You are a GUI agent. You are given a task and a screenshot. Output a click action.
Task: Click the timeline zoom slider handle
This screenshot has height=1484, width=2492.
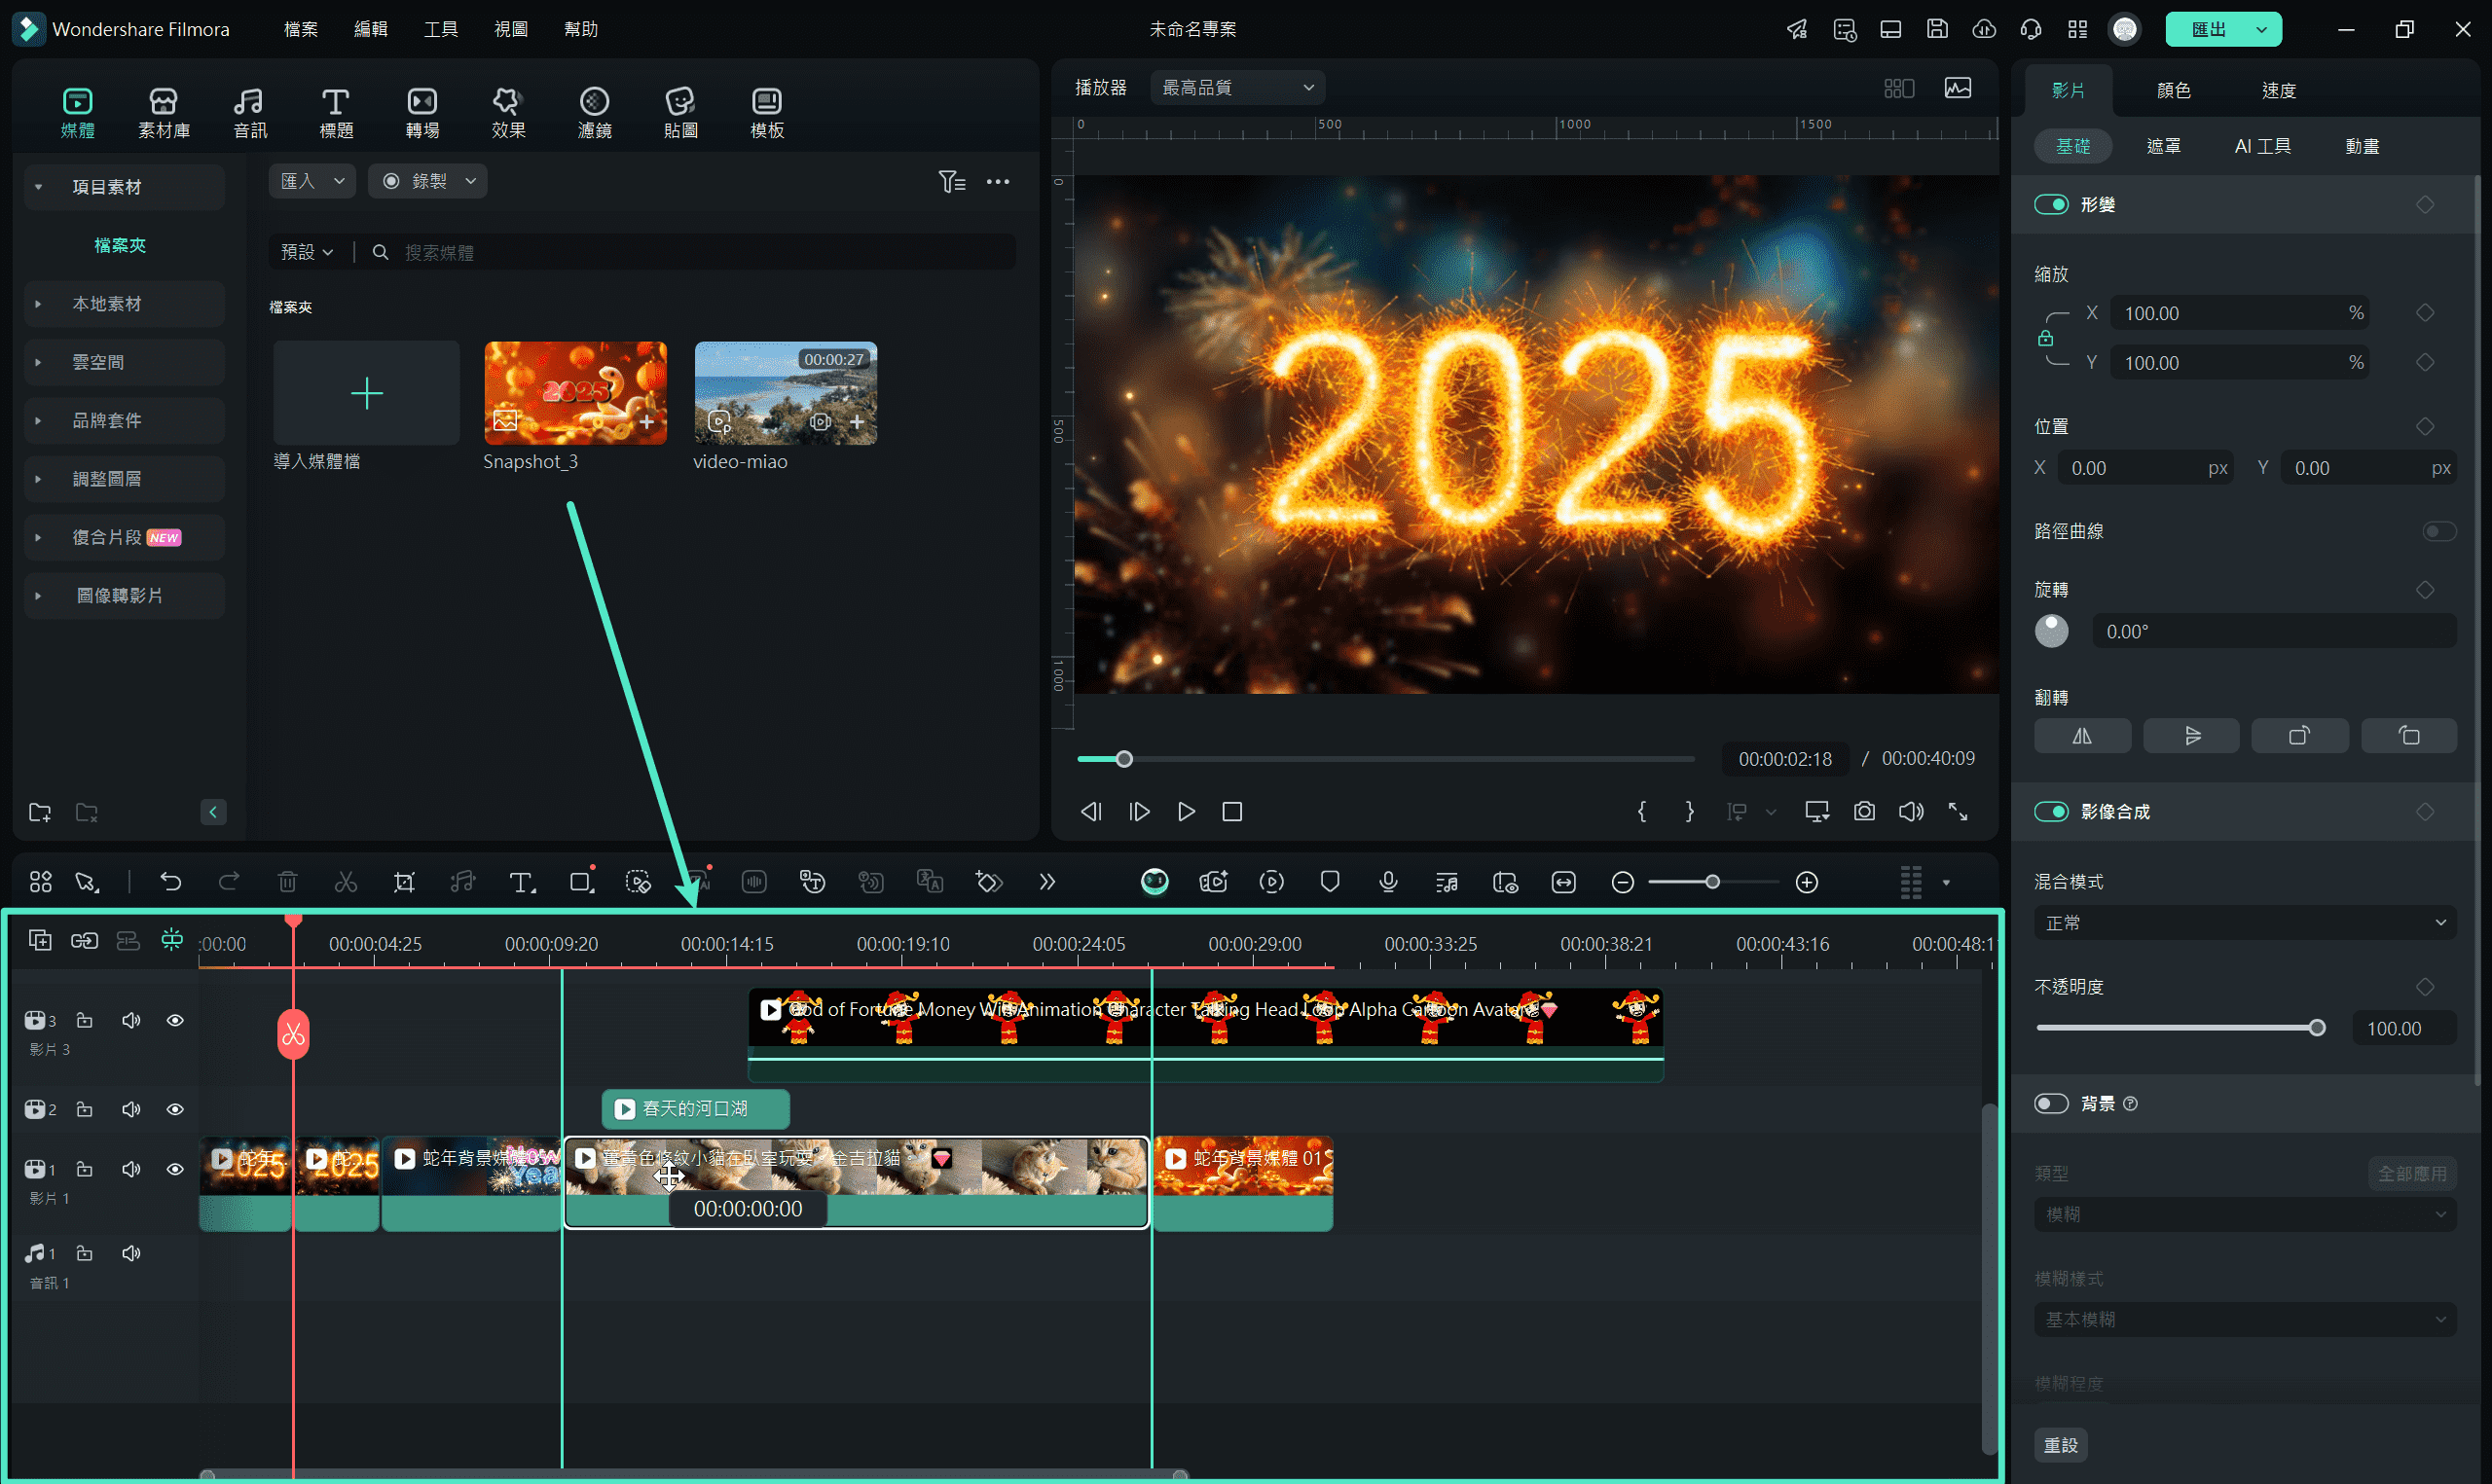coord(1712,882)
